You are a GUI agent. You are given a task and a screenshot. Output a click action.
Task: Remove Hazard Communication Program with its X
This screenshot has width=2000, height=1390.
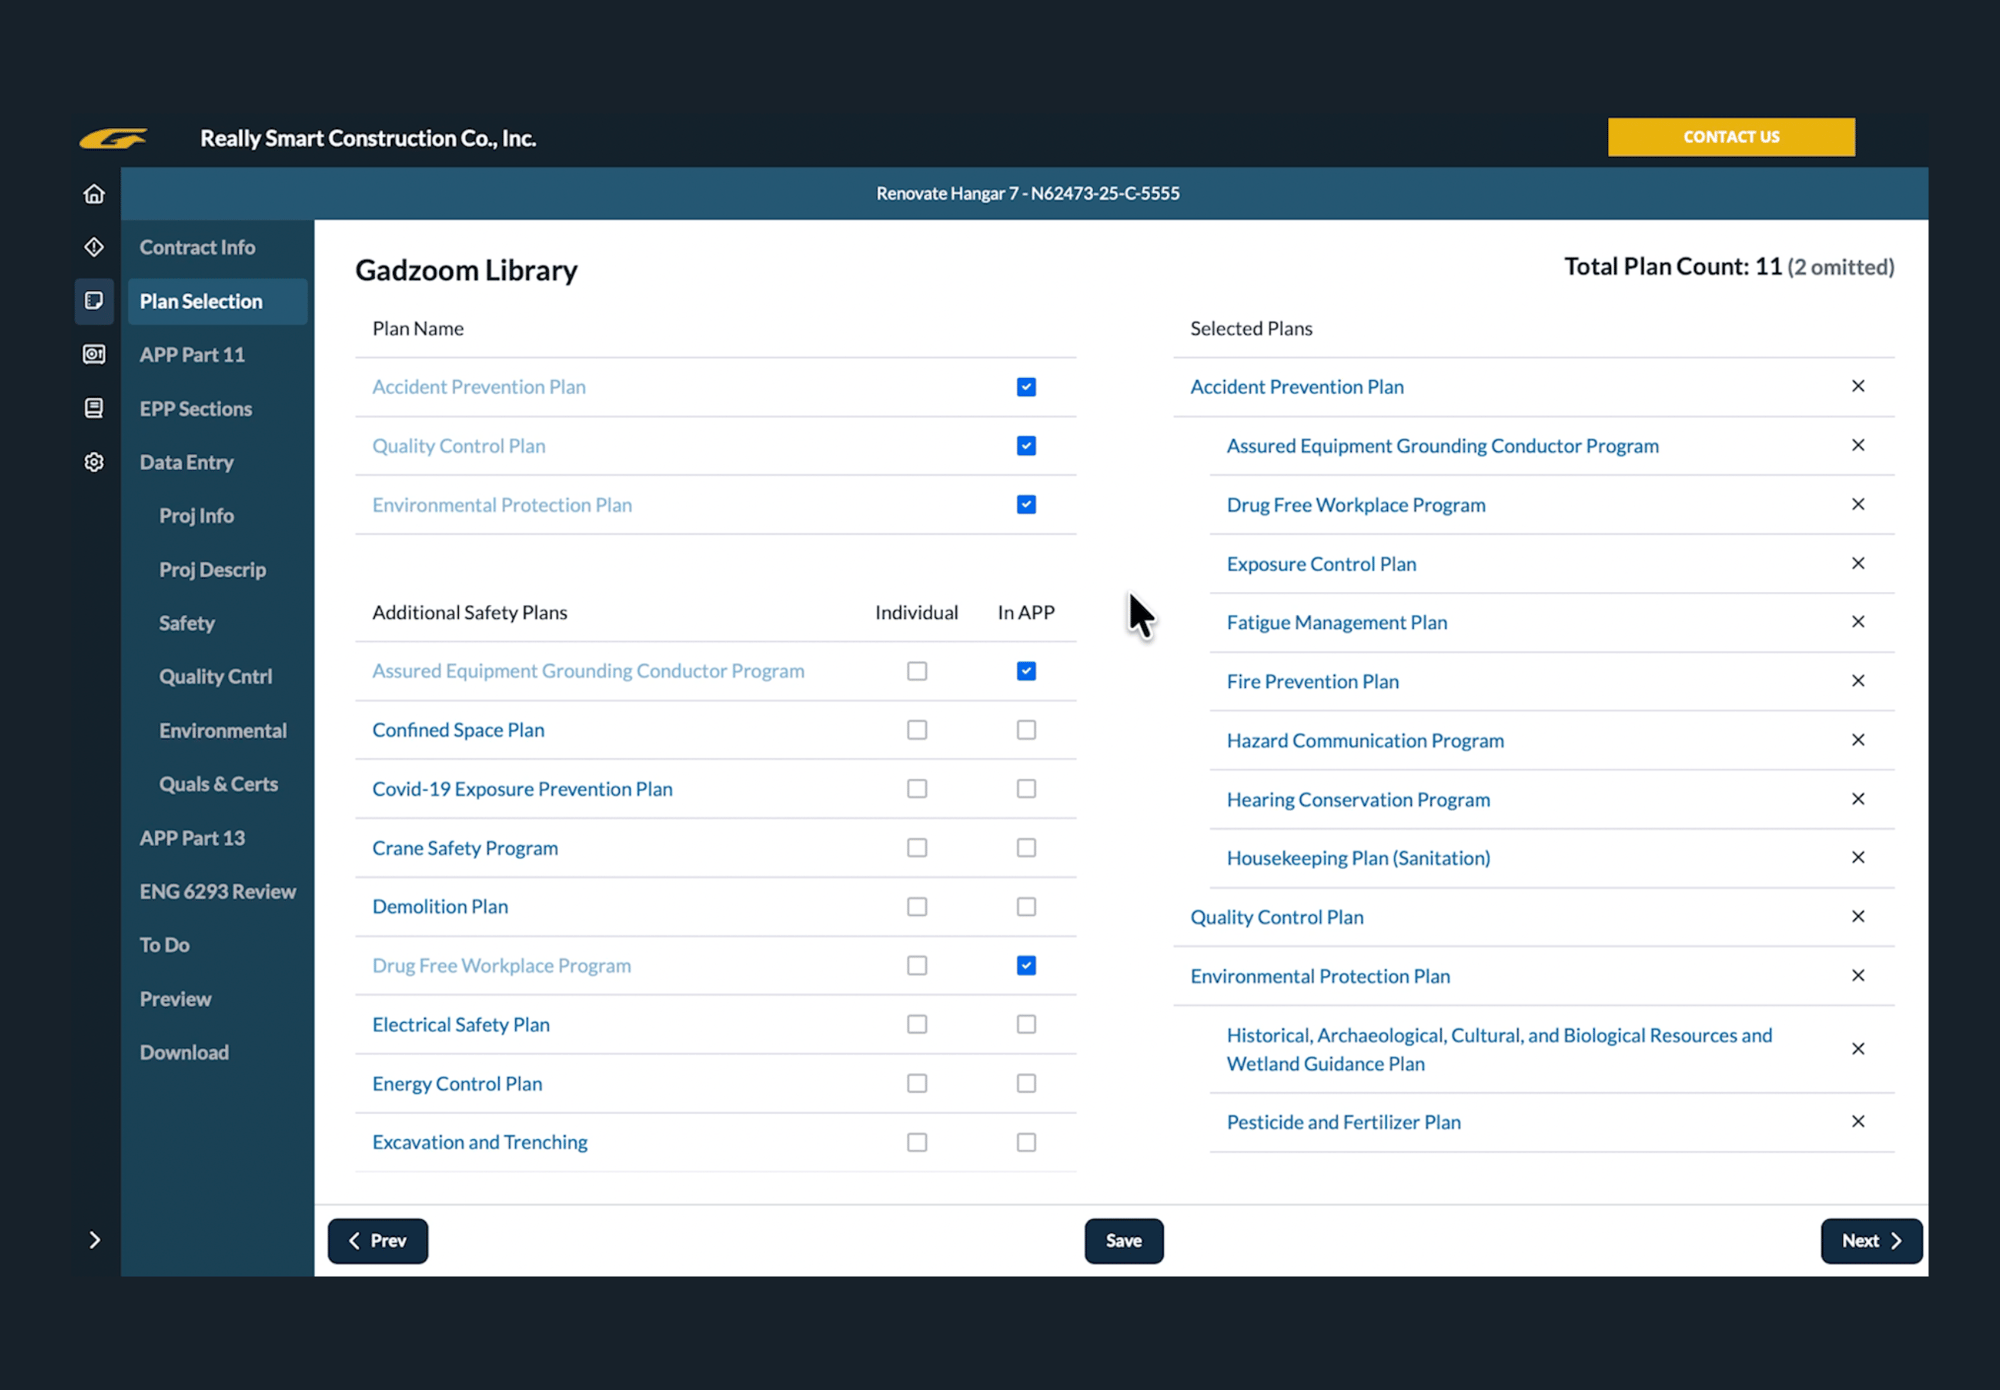1858,740
